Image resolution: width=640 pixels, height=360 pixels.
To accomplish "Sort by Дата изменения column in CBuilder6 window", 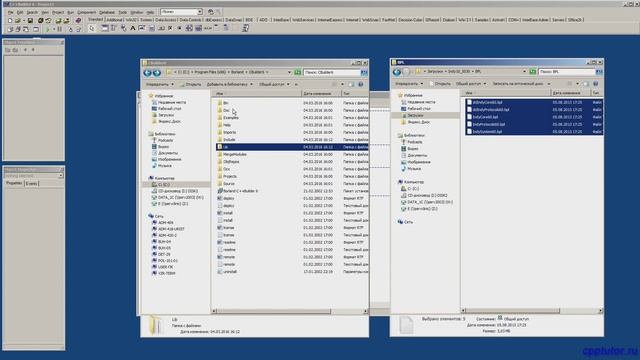I will click(x=321, y=94).
